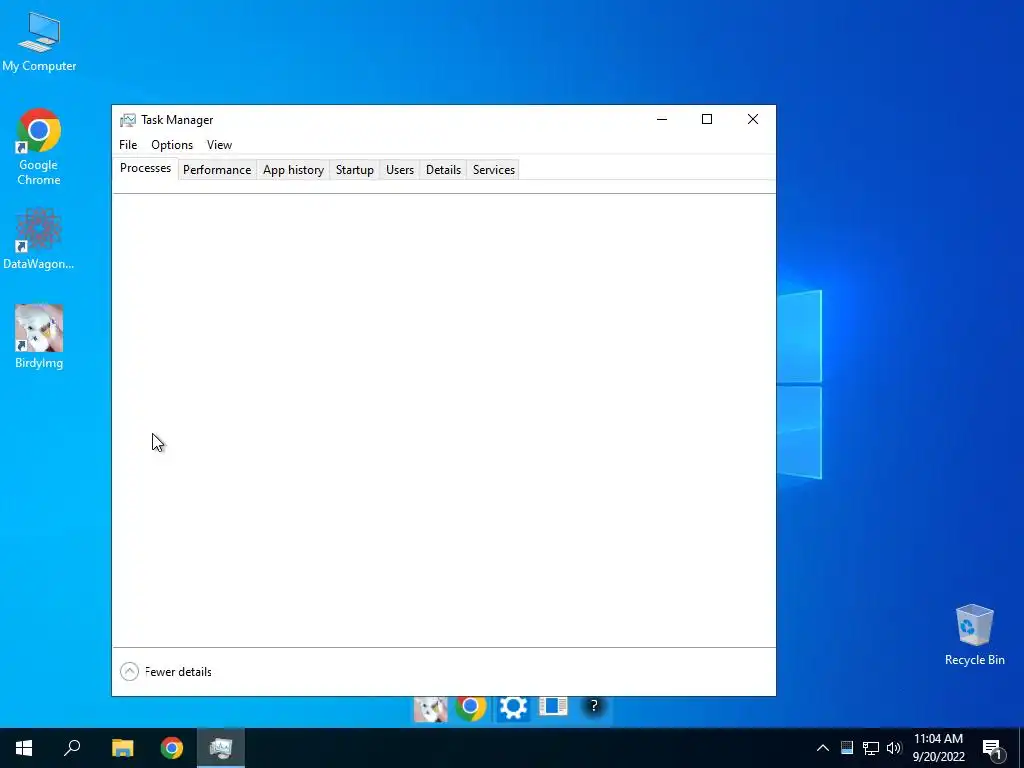Viewport: 1024px width, 768px height.
Task: Open My Computer desktop icon
Action: (39, 41)
